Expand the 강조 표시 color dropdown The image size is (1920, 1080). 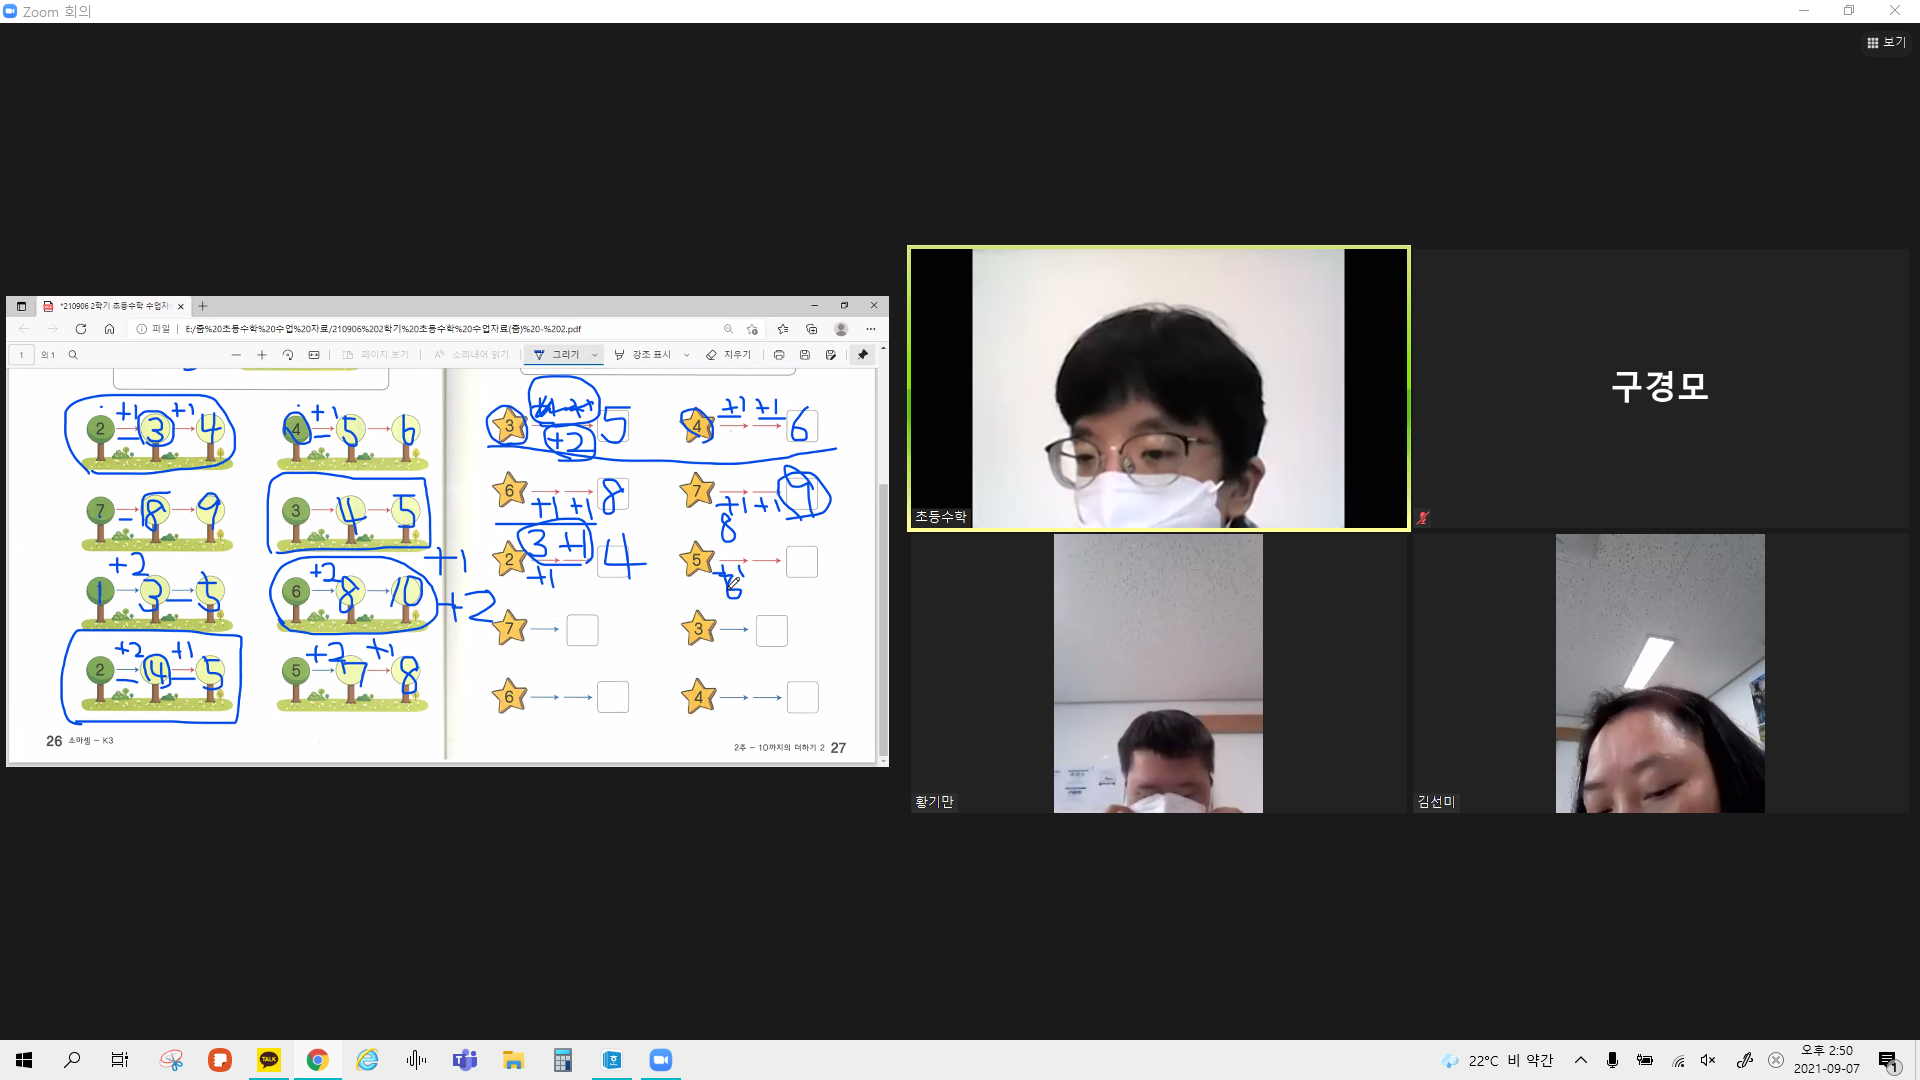click(686, 355)
